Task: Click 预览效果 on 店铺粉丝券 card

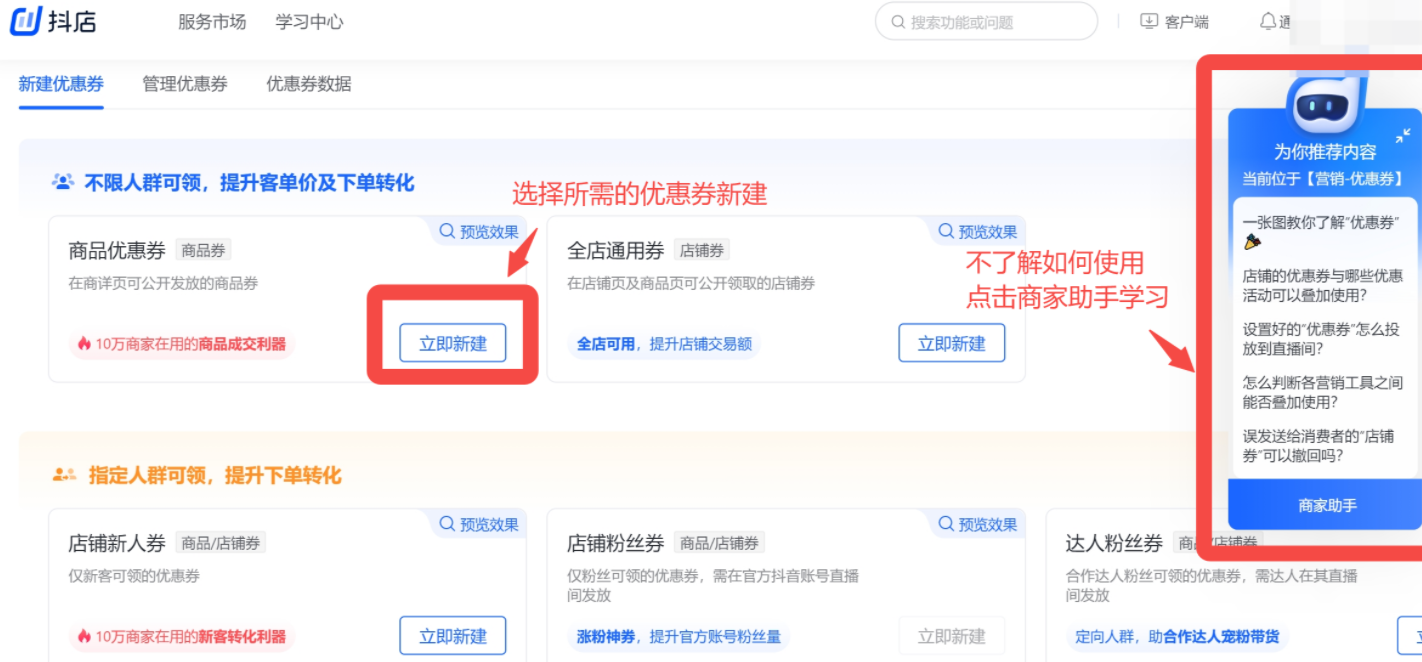Action: pos(978,524)
